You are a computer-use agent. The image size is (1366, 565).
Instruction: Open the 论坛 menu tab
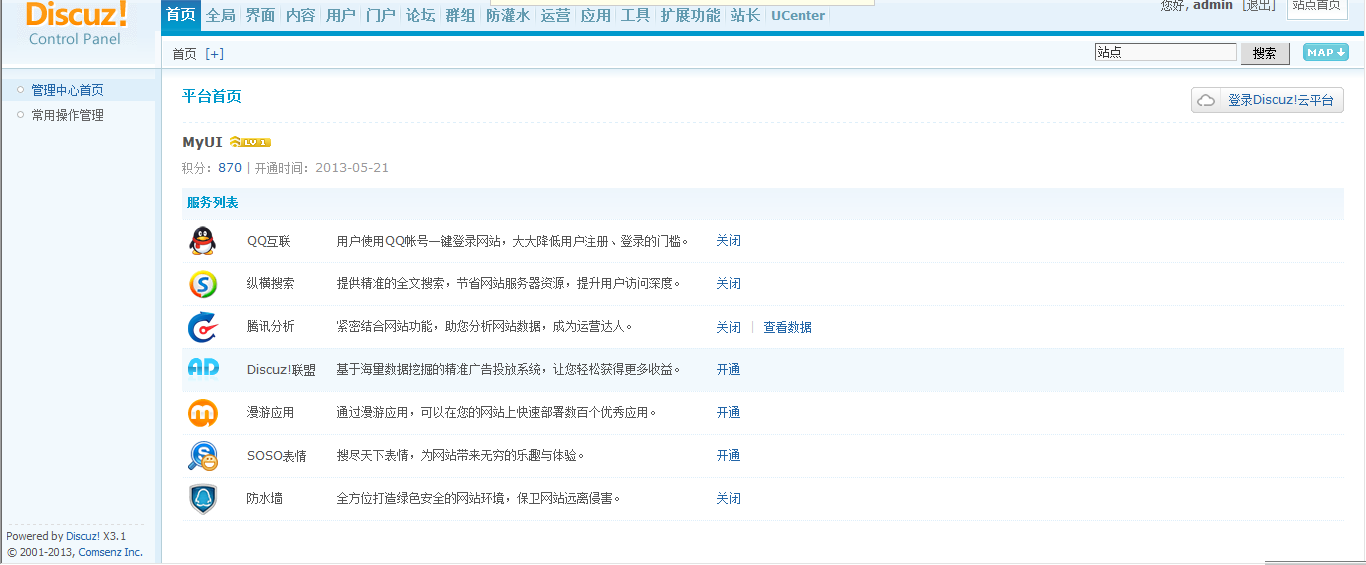pyautogui.click(x=420, y=15)
